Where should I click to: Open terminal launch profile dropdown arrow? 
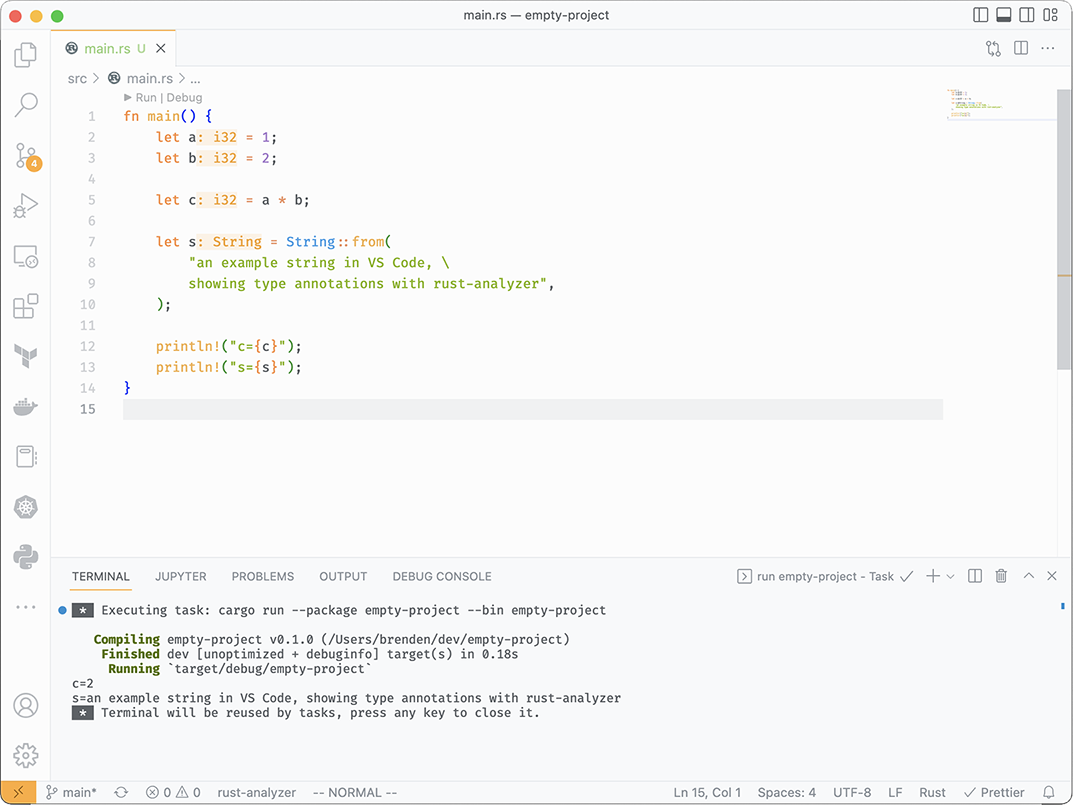(x=951, y=577)
